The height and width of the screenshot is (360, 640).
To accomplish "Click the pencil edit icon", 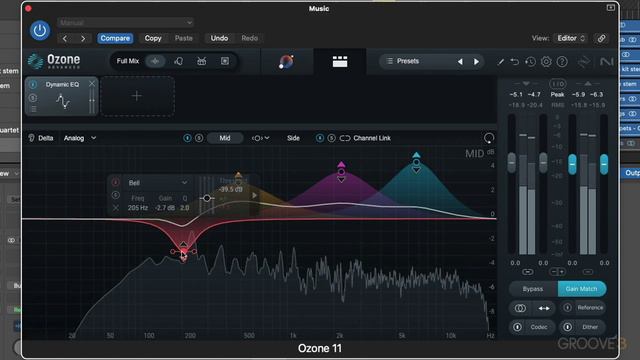I will [x=500, y=62].
